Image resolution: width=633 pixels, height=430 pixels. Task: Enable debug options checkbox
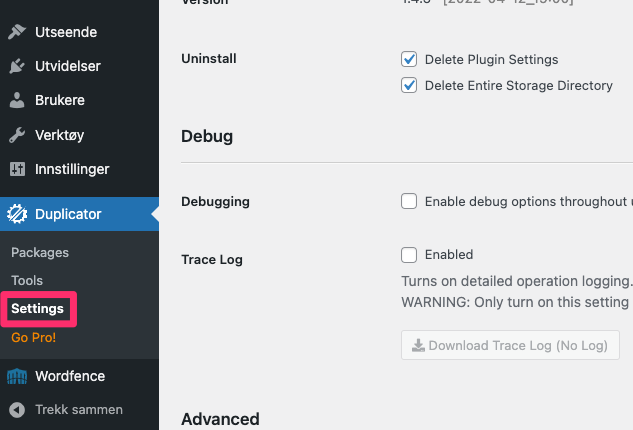pyautogui.click(x=409, y=201)
